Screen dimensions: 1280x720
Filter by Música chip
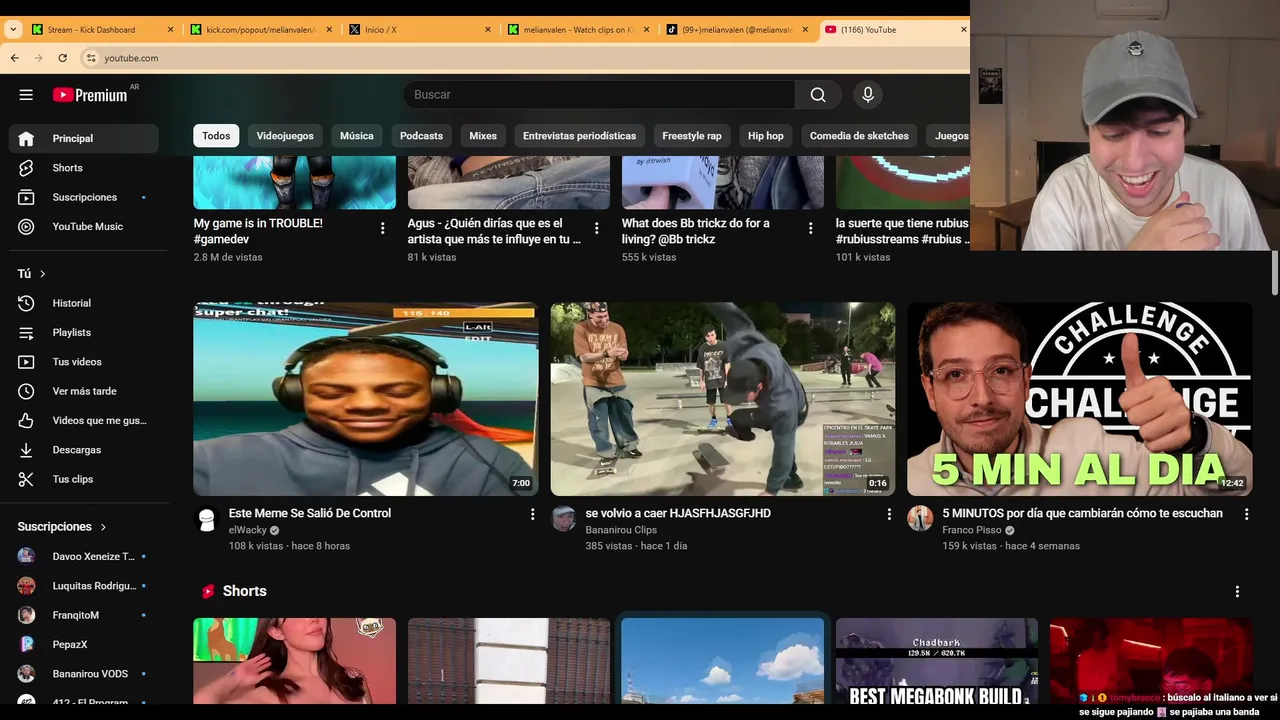[357, 136]
